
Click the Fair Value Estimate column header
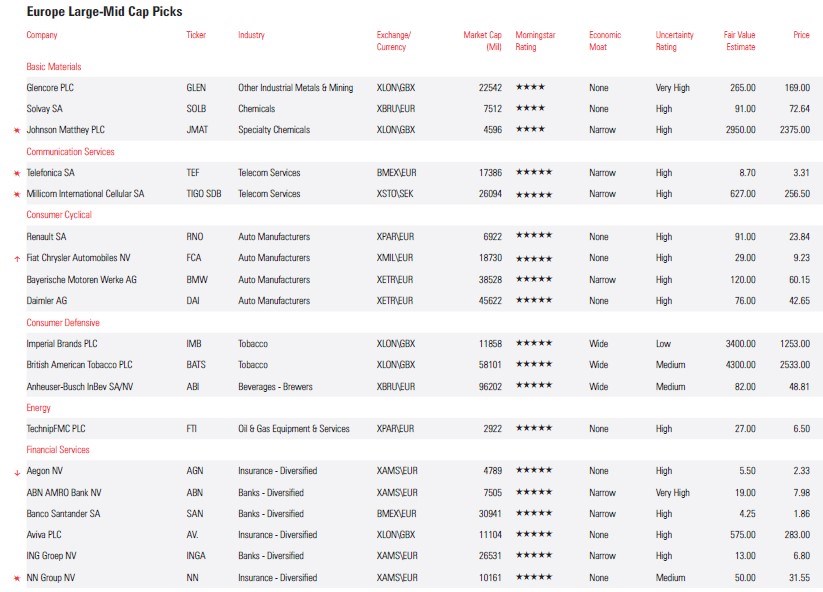point(740,41)
